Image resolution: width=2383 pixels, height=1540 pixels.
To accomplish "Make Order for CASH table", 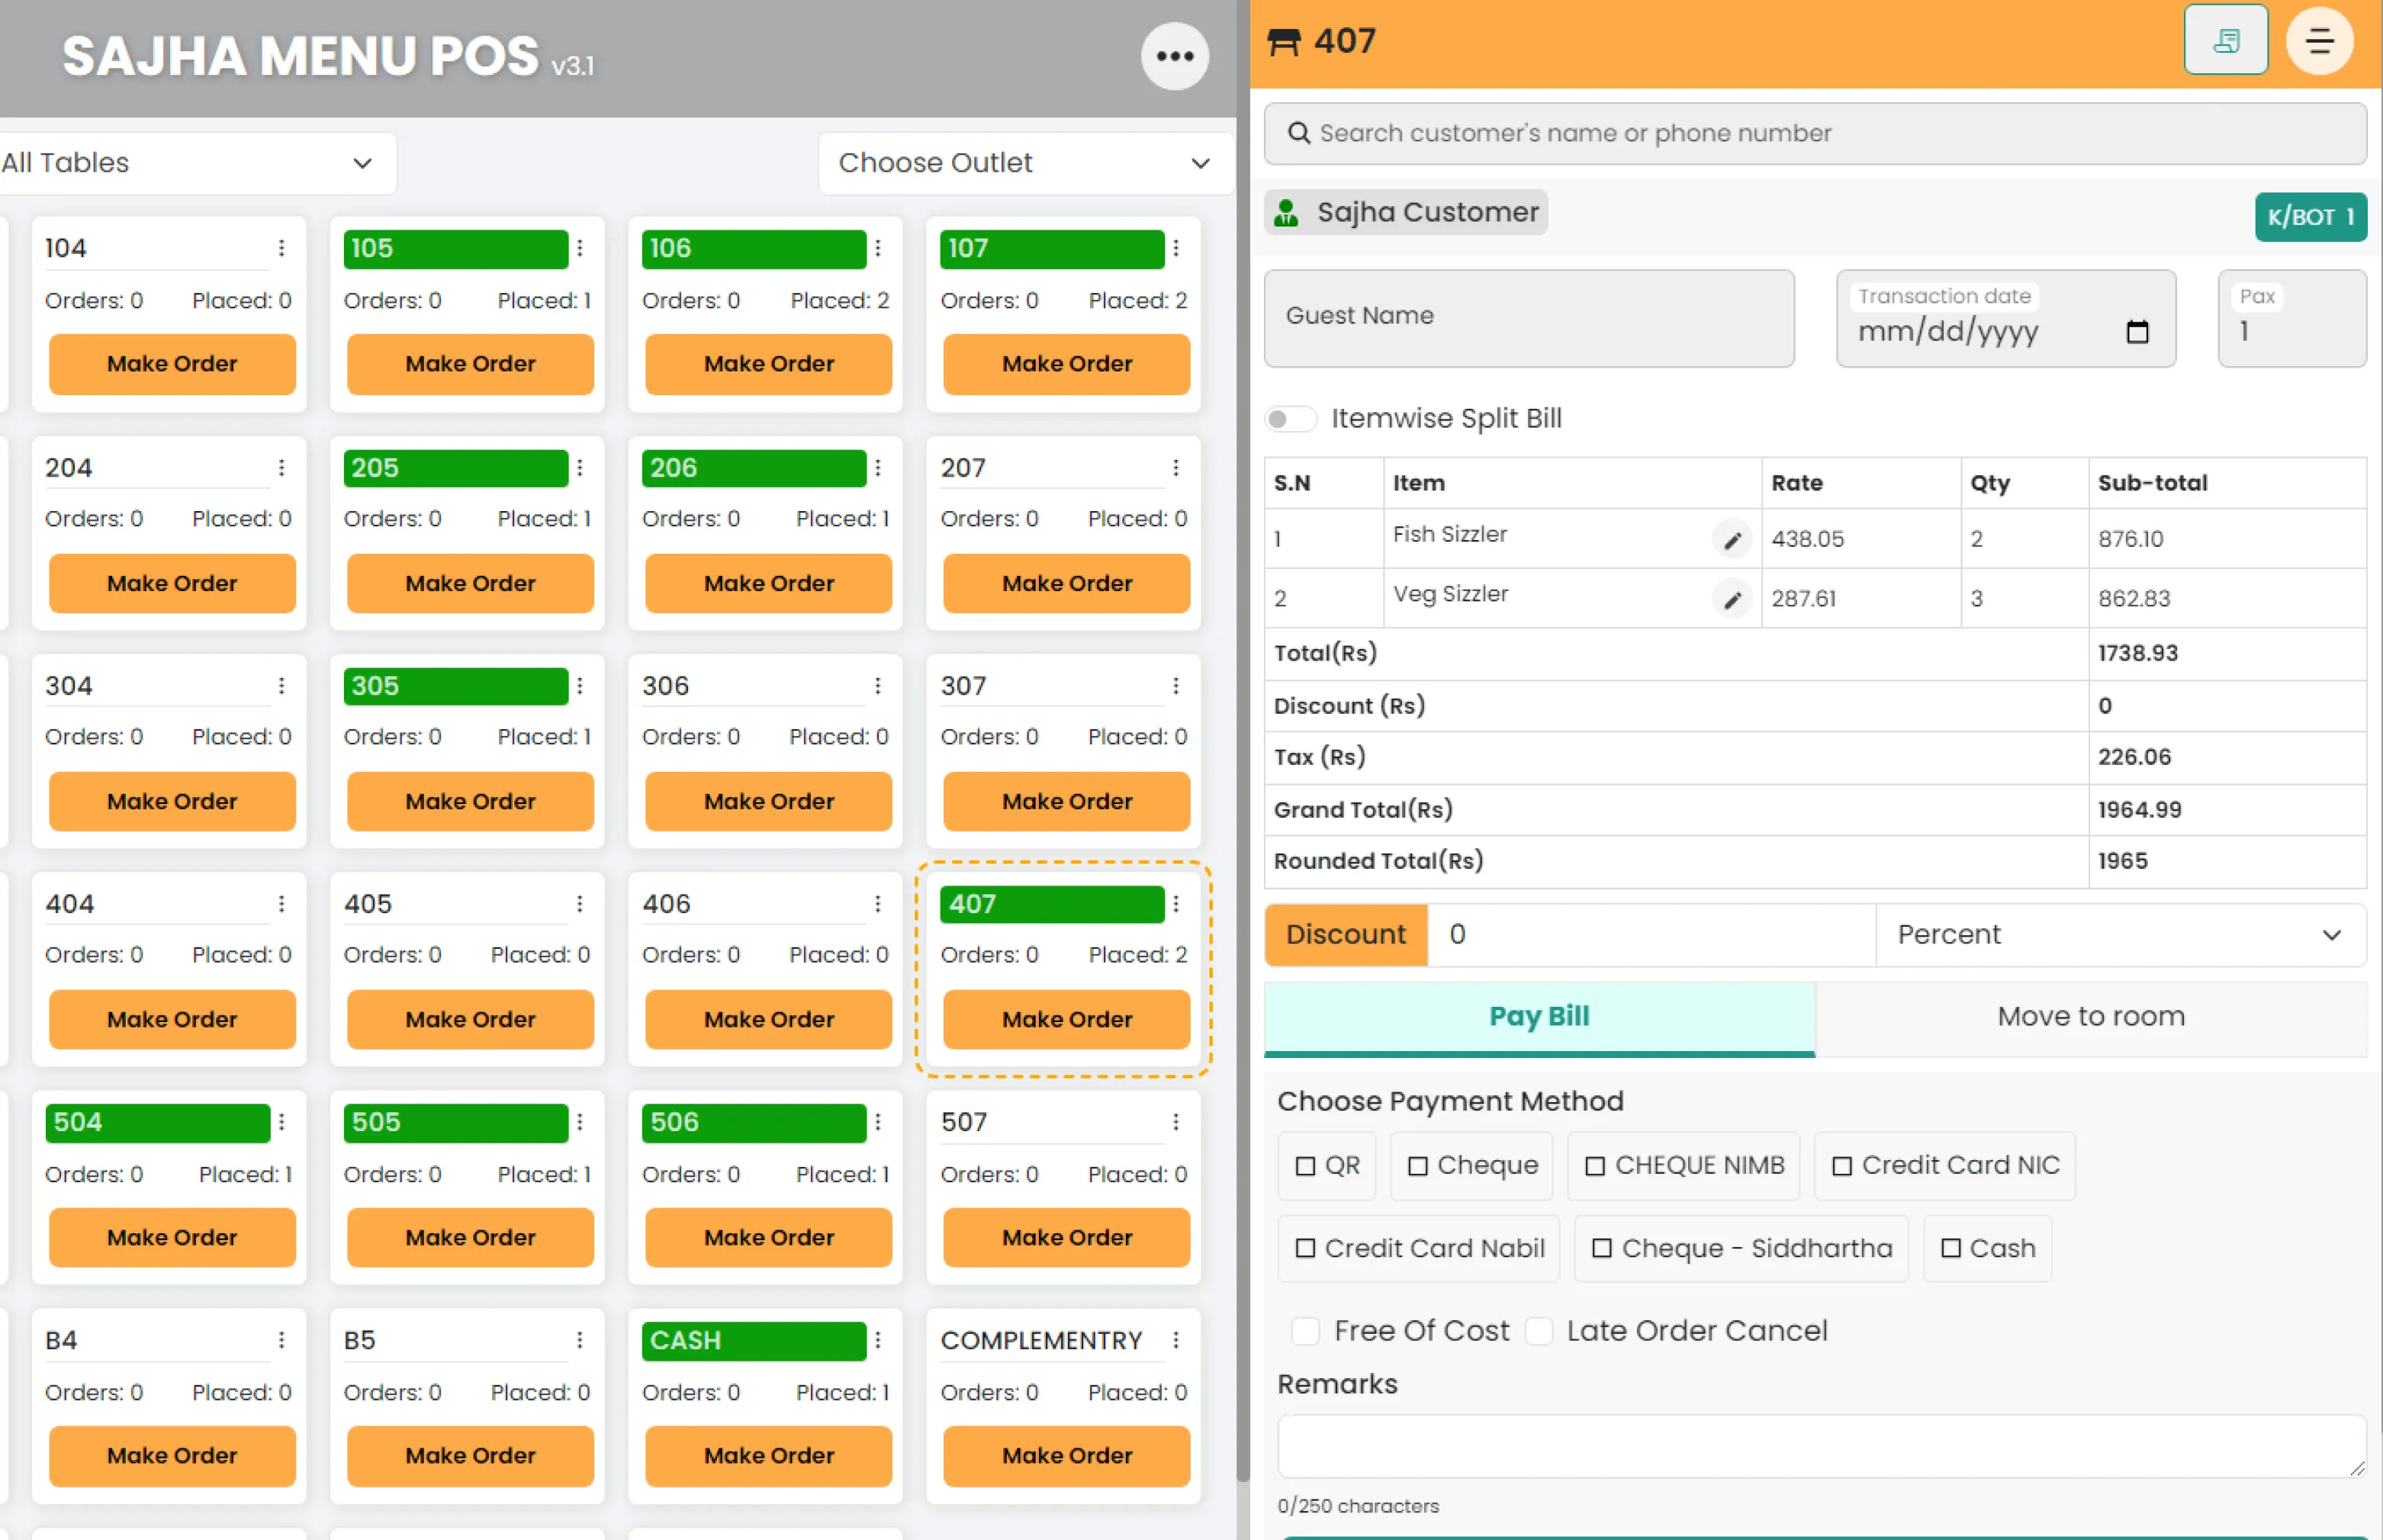I will [x=768, y=1456].
